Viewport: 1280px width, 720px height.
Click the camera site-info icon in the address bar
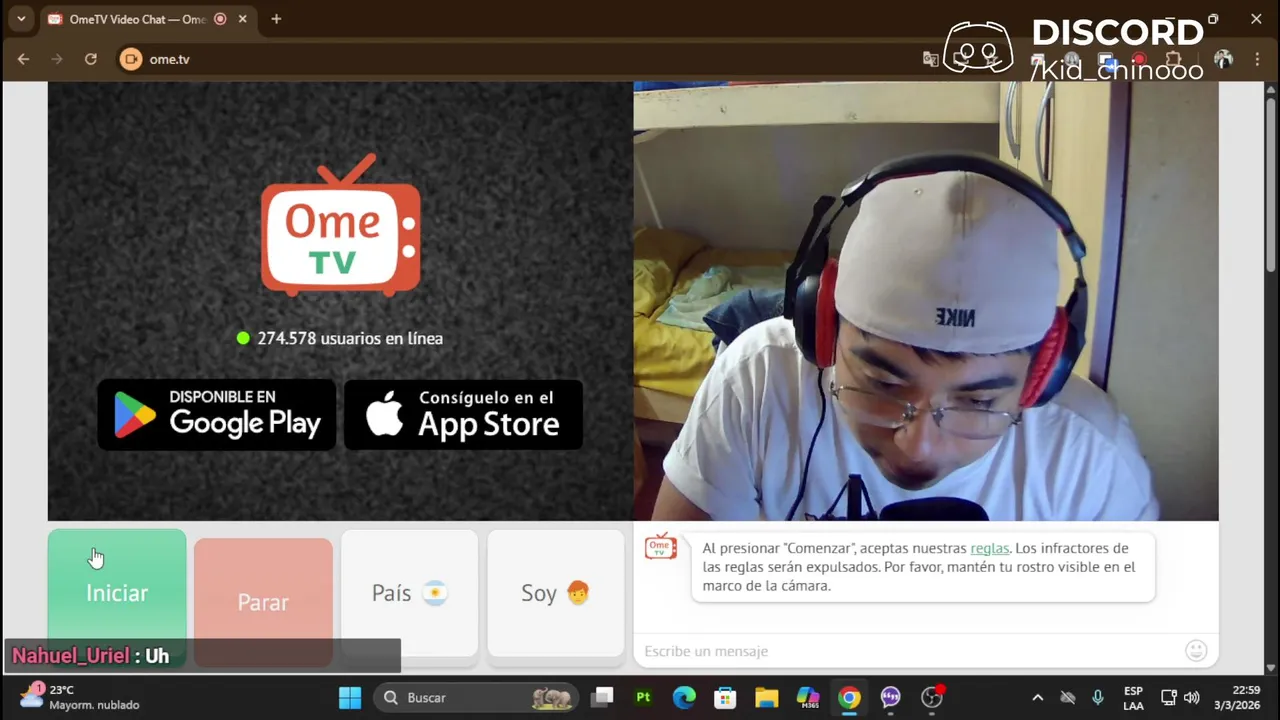point(131,59)
